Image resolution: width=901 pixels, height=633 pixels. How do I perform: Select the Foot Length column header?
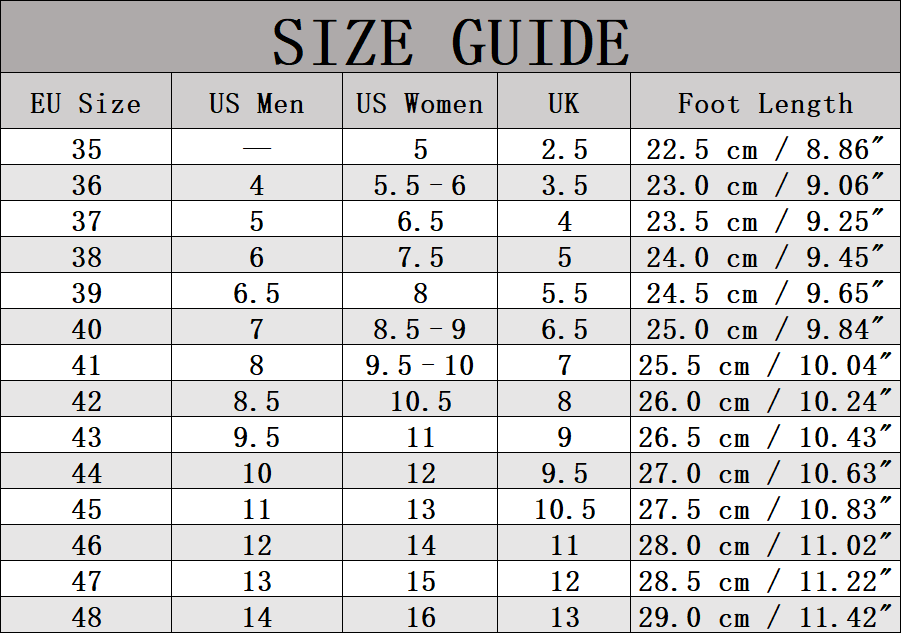click(765, 104)
